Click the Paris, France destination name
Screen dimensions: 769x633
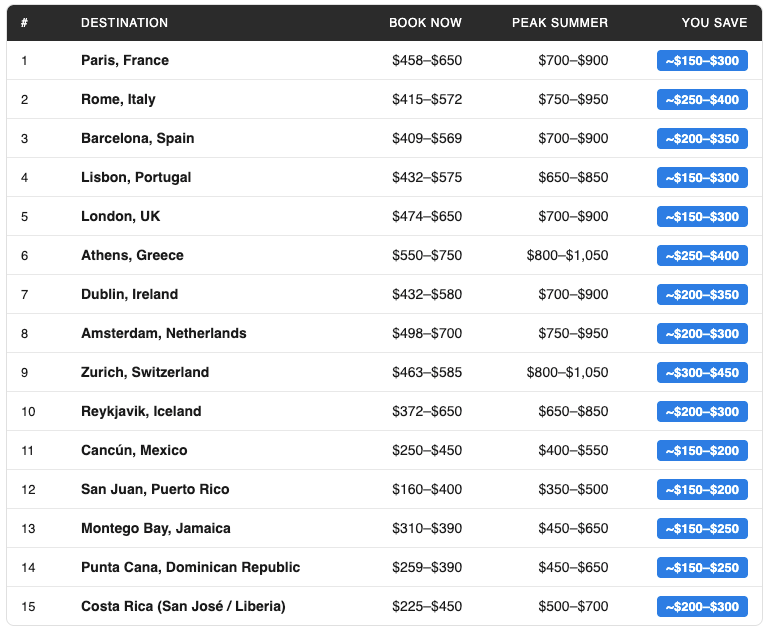coord(125,60)
